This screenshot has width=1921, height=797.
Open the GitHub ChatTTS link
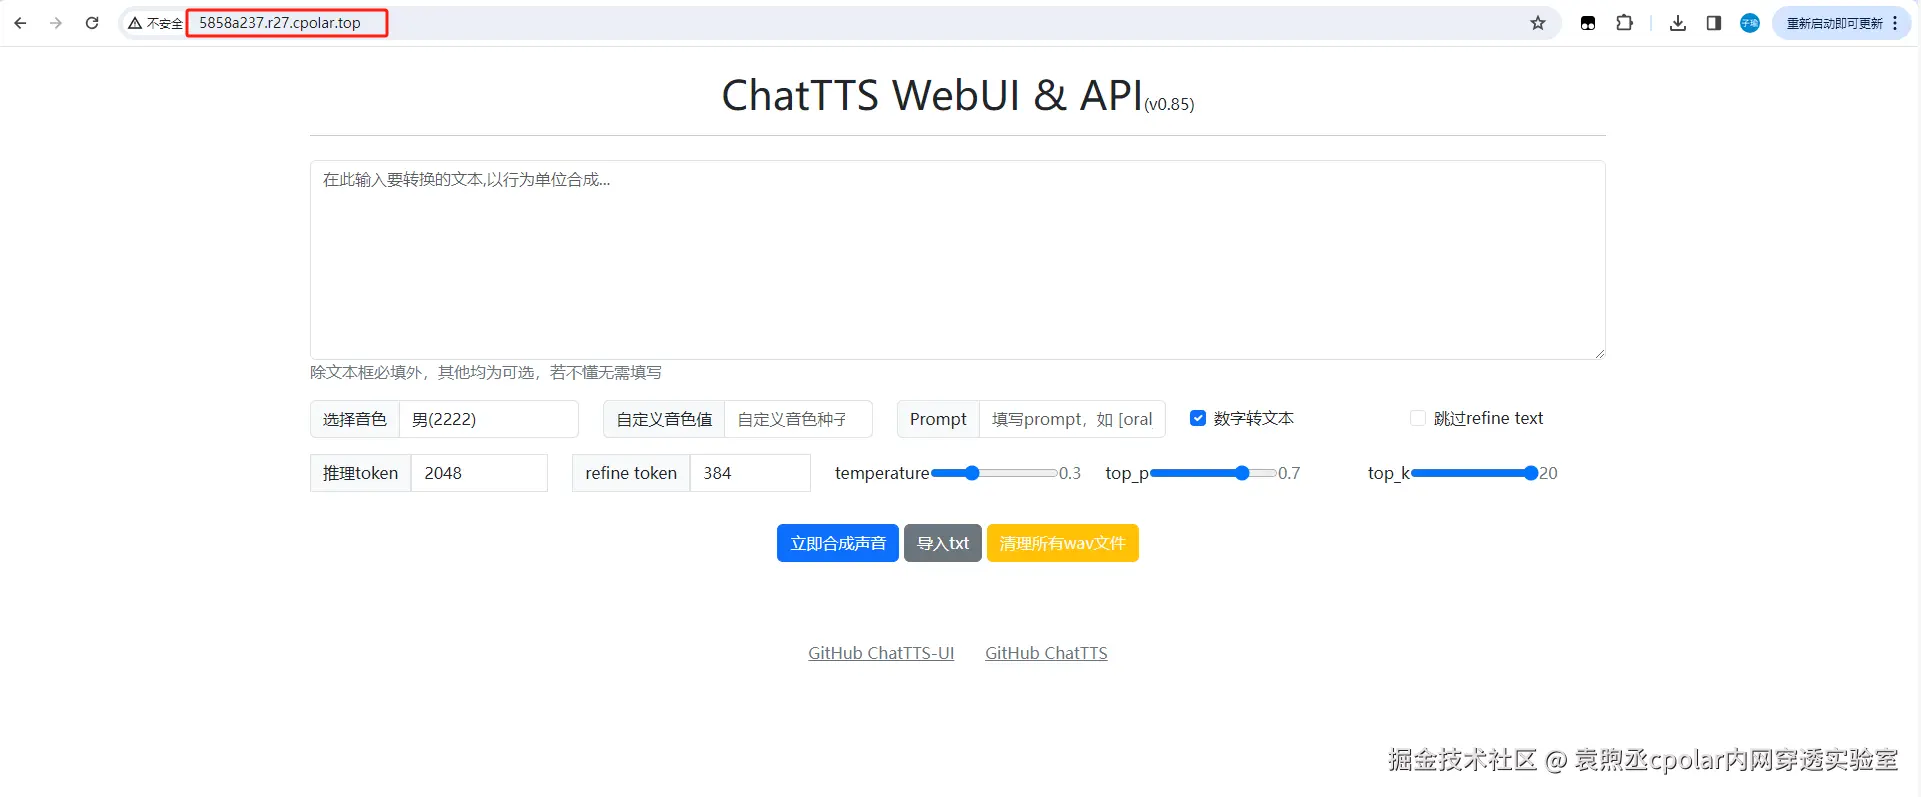coord(1046,653)
